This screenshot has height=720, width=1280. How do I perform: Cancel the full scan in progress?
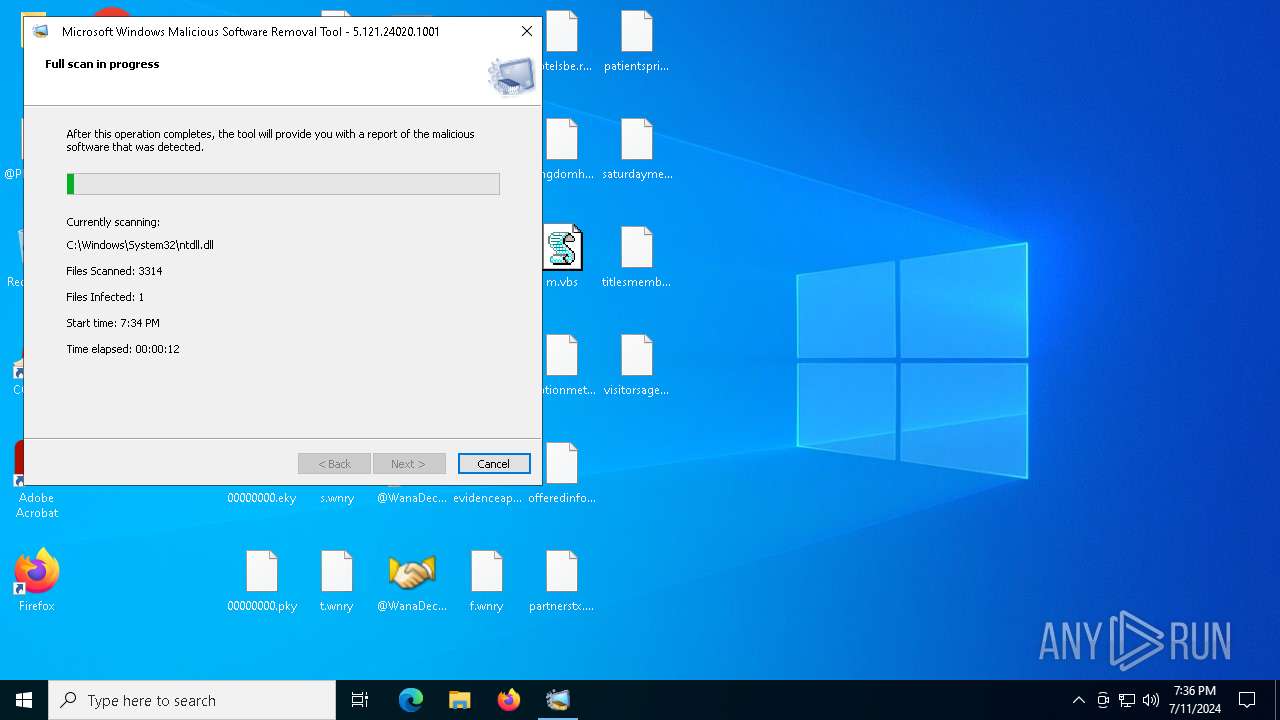pyautogui.click(x=494, y=464)
